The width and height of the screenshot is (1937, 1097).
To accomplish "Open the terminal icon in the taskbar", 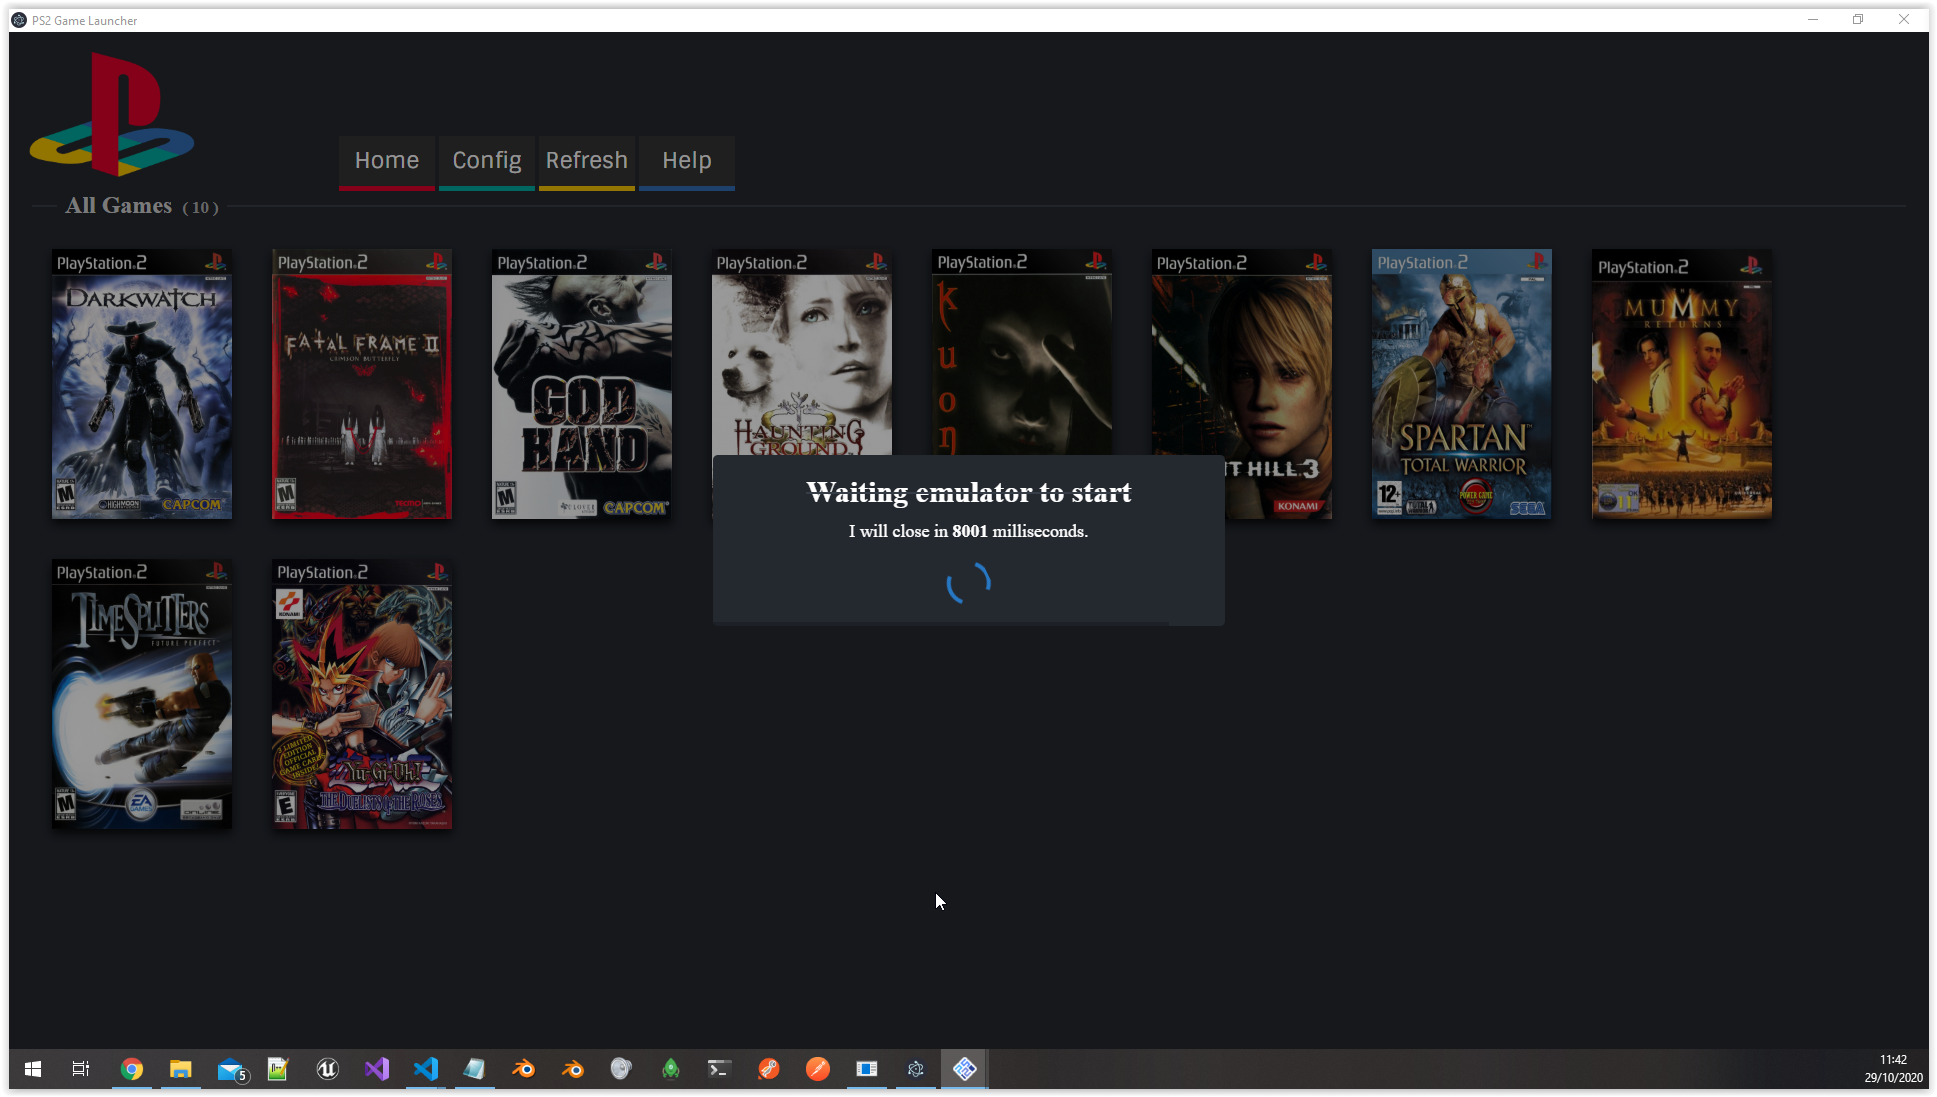I will (719, 1069).
